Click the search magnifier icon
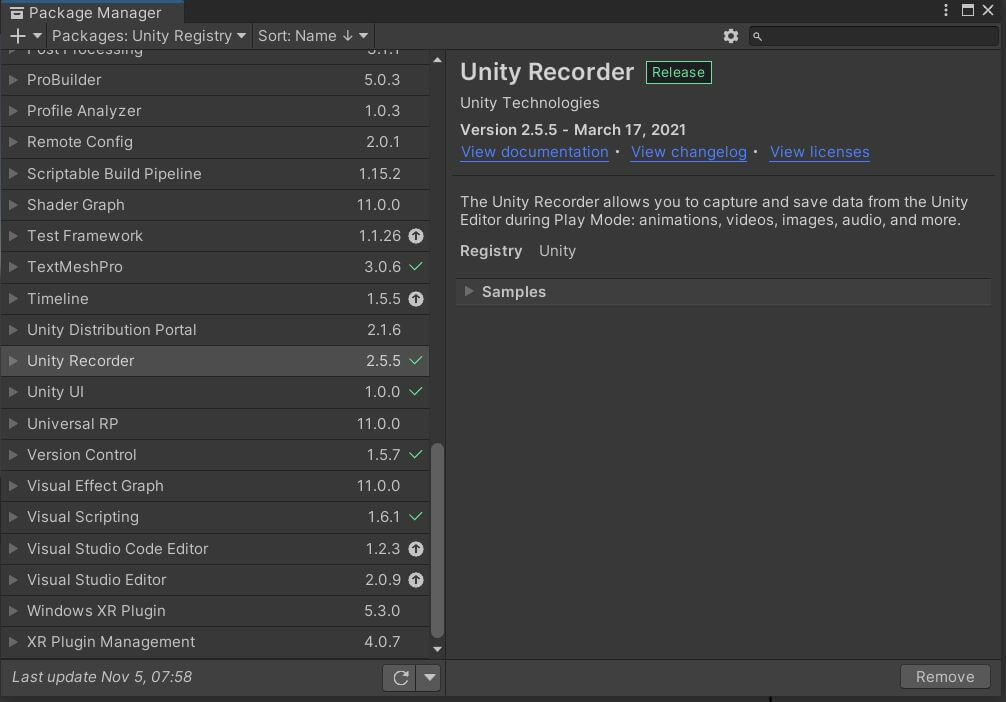 [757, 37]
